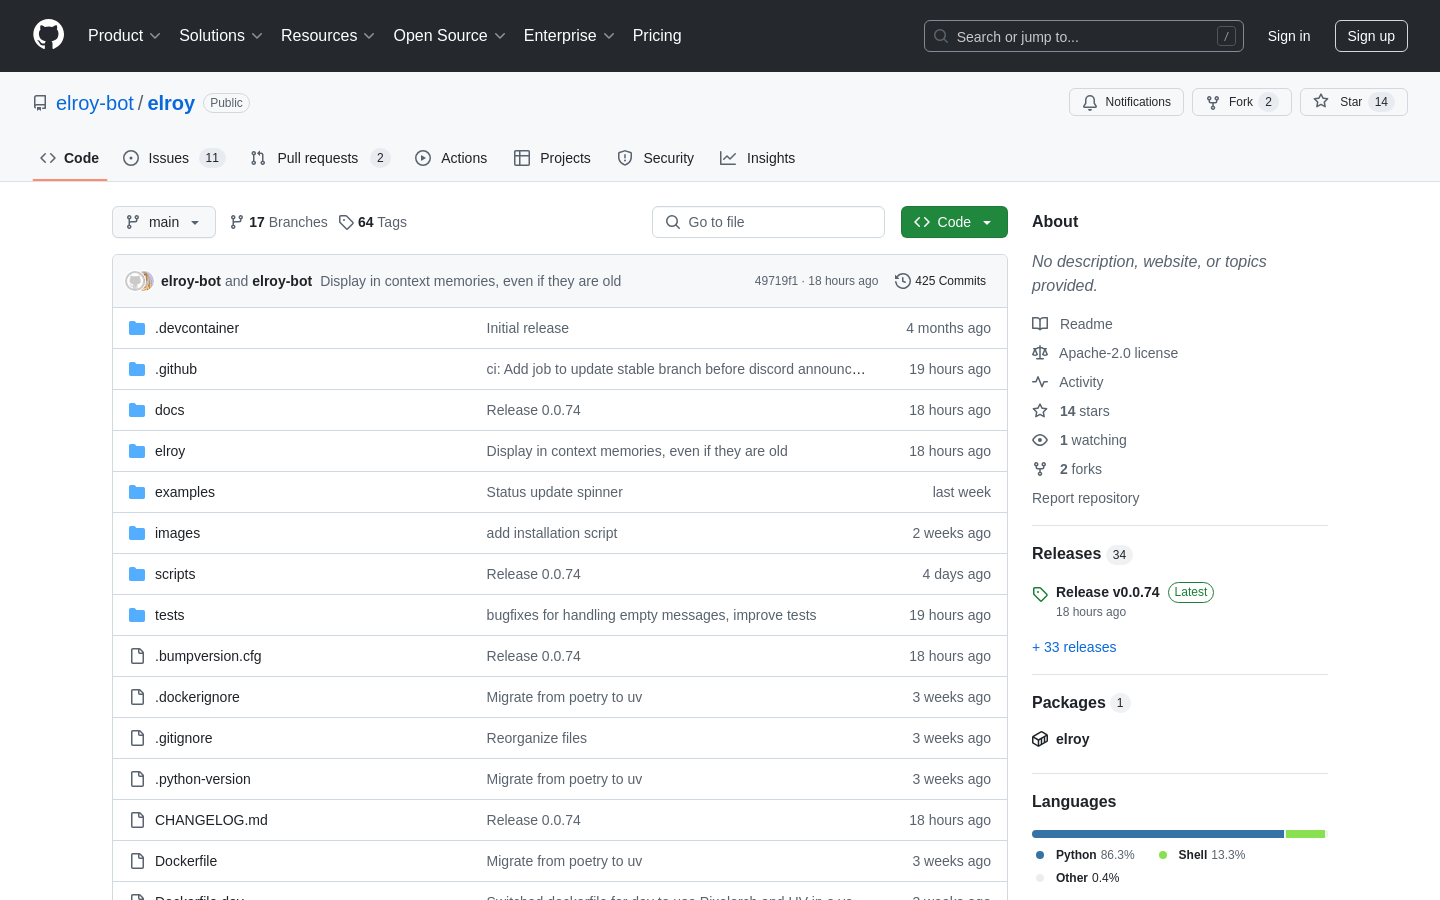Screen dimensions: 1440x900
Task: Open the tests folder icon
Action: coord(137,615)
